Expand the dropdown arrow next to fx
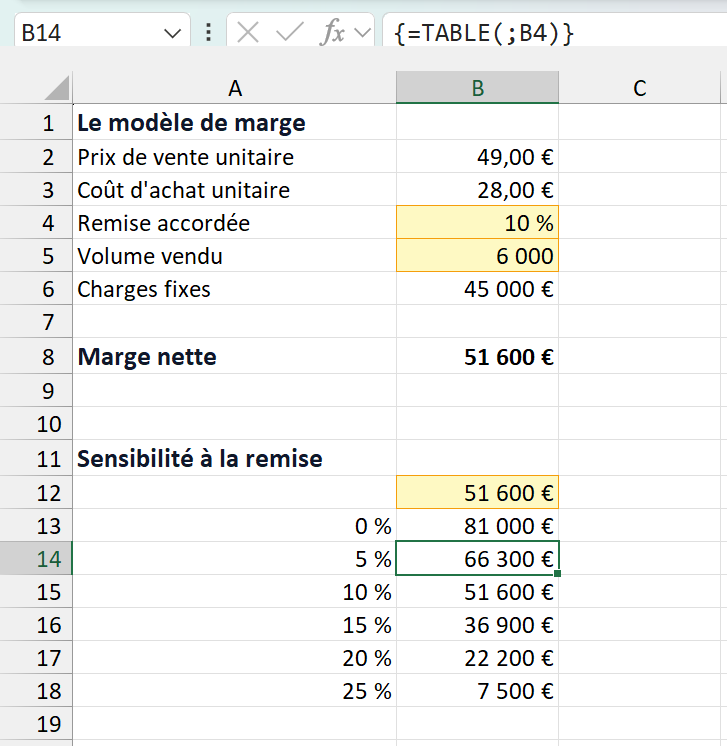The image size is (727, 746). tap(363, 33)
